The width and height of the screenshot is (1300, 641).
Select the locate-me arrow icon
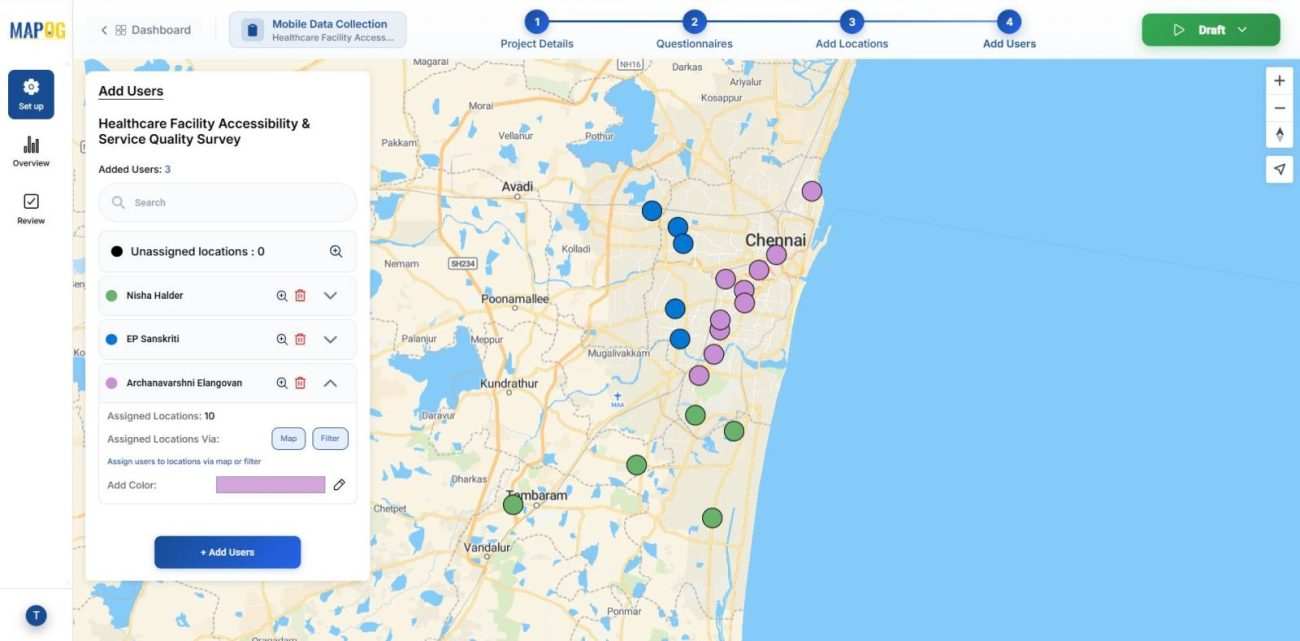[1279, 169]
